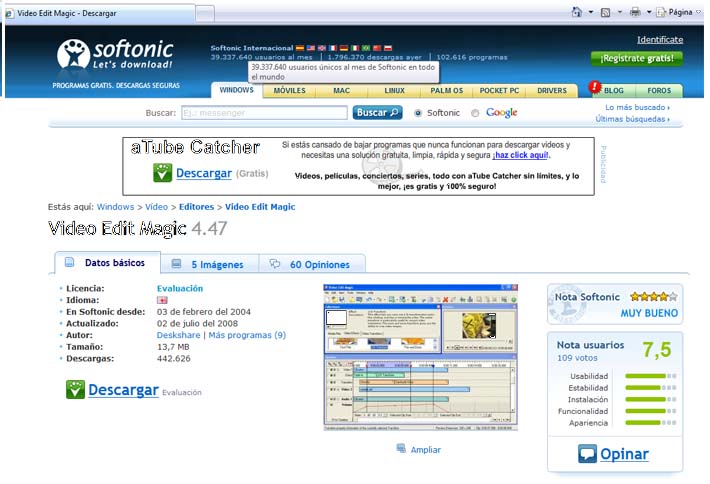Click the Spanish flag icon
The image size is (710, 484).
coord(300,48)
